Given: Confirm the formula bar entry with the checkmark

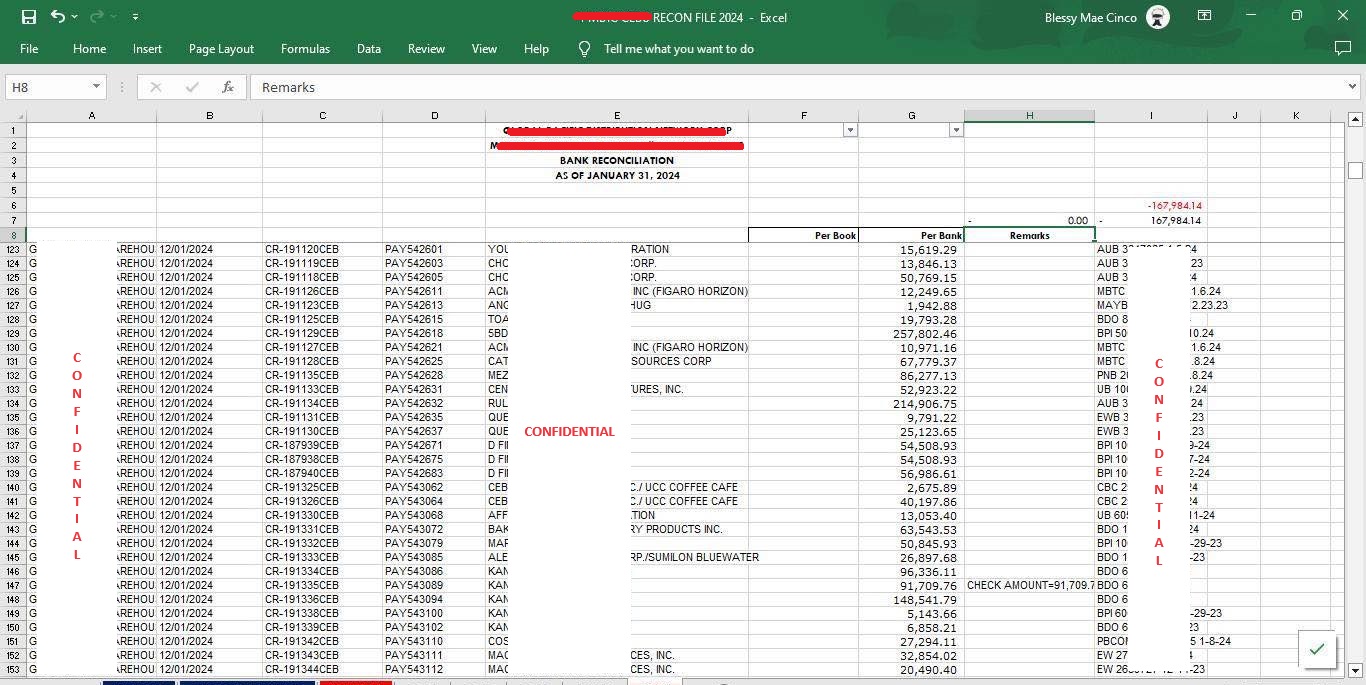Looking at the screenshot, I should click(192, 87).
